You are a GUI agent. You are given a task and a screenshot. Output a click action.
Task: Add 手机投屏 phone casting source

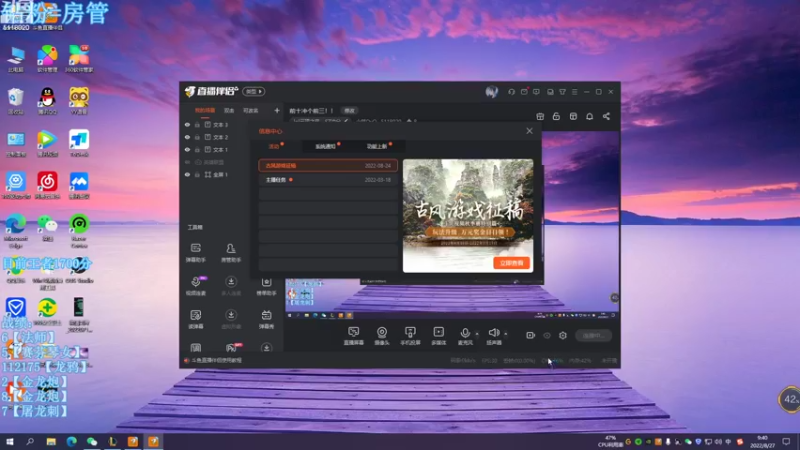(x=410, y=336)
